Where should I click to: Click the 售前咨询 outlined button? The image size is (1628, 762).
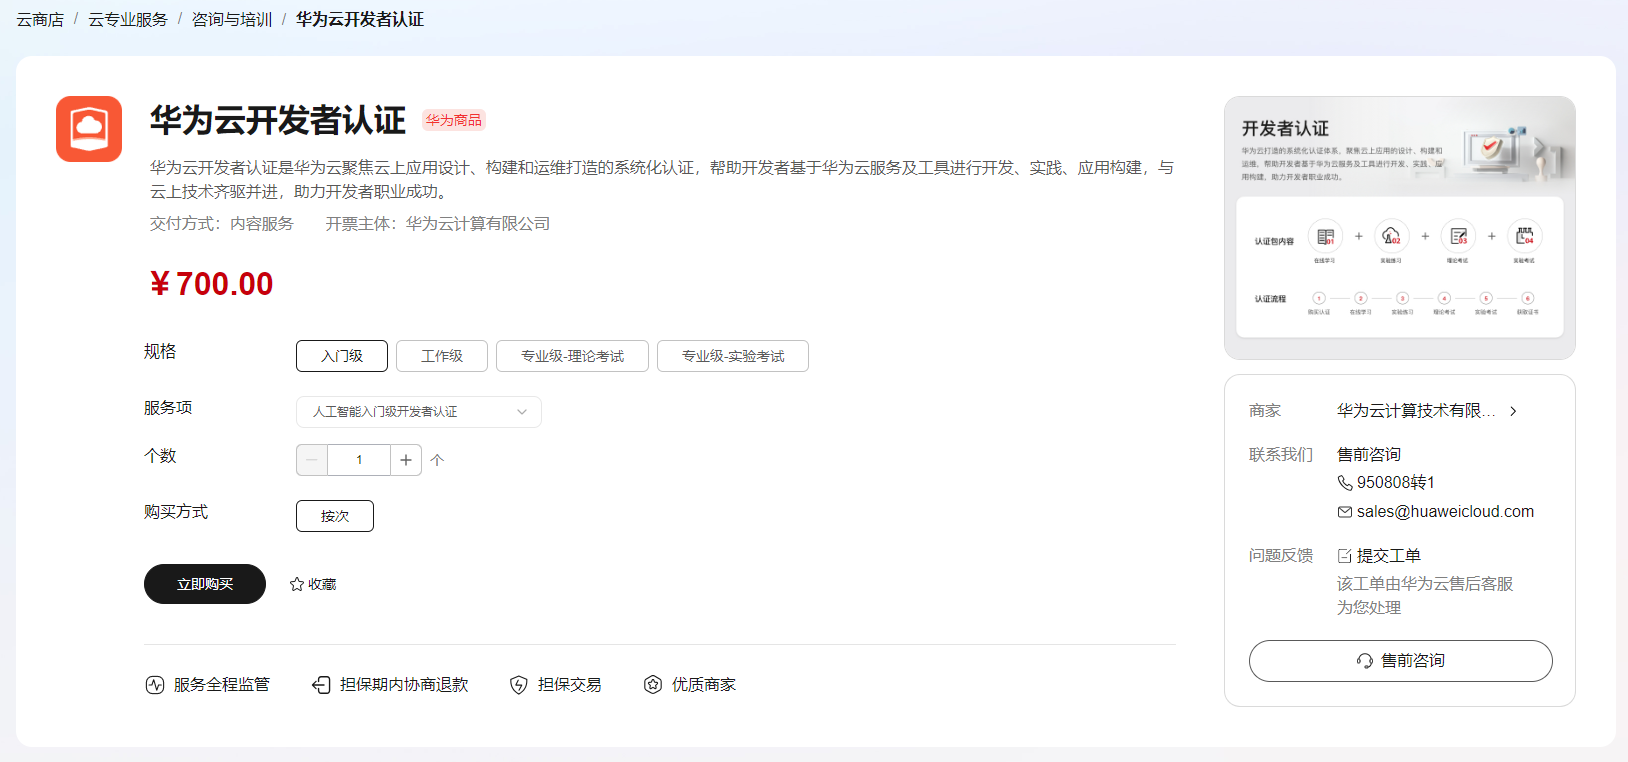click(1400, 661)
